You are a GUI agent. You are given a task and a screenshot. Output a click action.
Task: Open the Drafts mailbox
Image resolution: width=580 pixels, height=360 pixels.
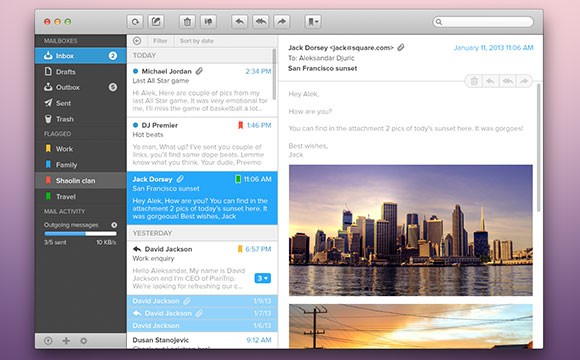pos(80,71)
